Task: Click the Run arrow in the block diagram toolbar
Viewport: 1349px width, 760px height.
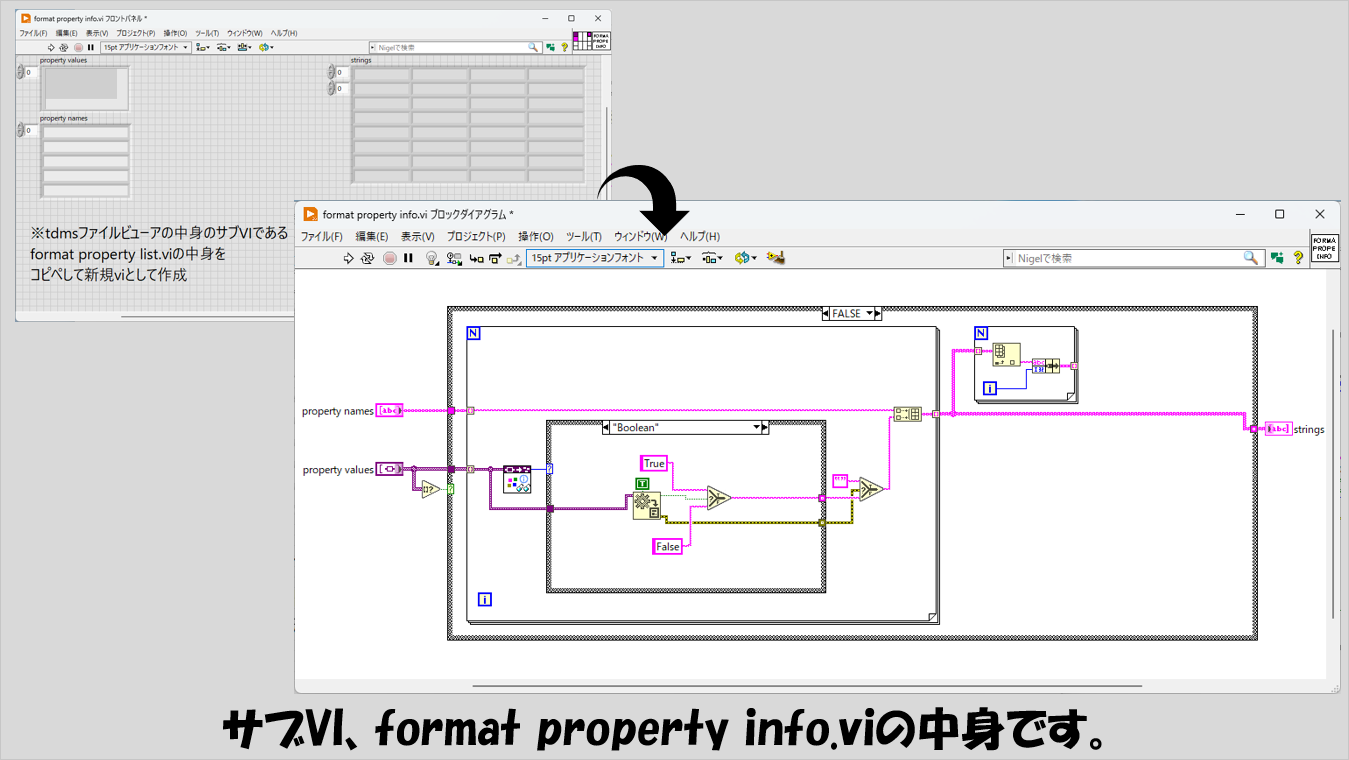Action: pyautogui.click(x=348, y=258)
